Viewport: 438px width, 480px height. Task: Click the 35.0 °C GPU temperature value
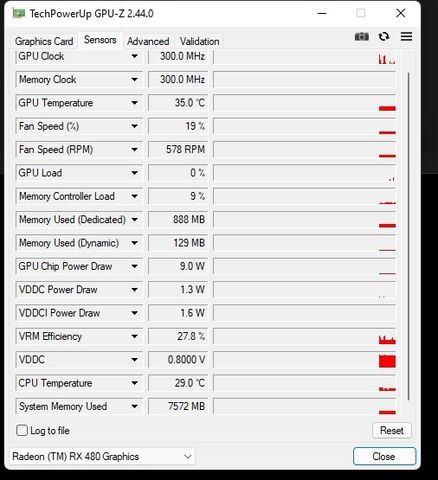click(x=178, y=103)
